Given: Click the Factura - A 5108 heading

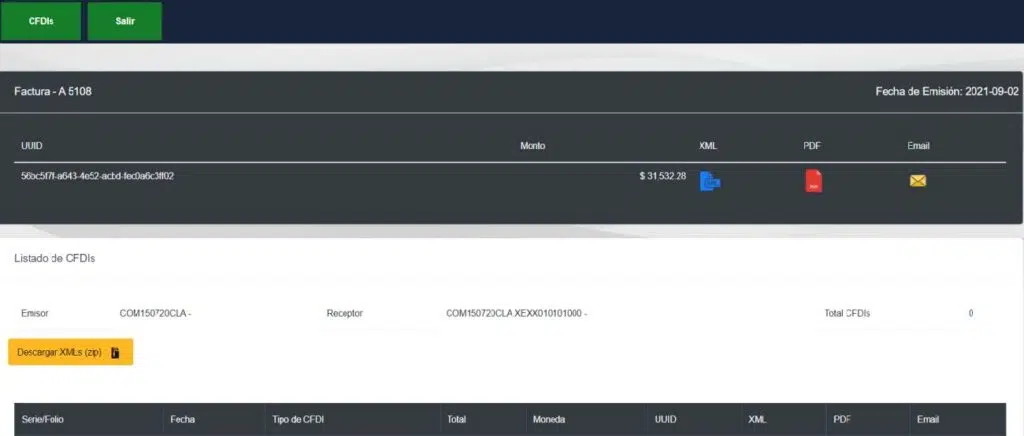Looking at the screenshot, I should [x=54, y=91].
